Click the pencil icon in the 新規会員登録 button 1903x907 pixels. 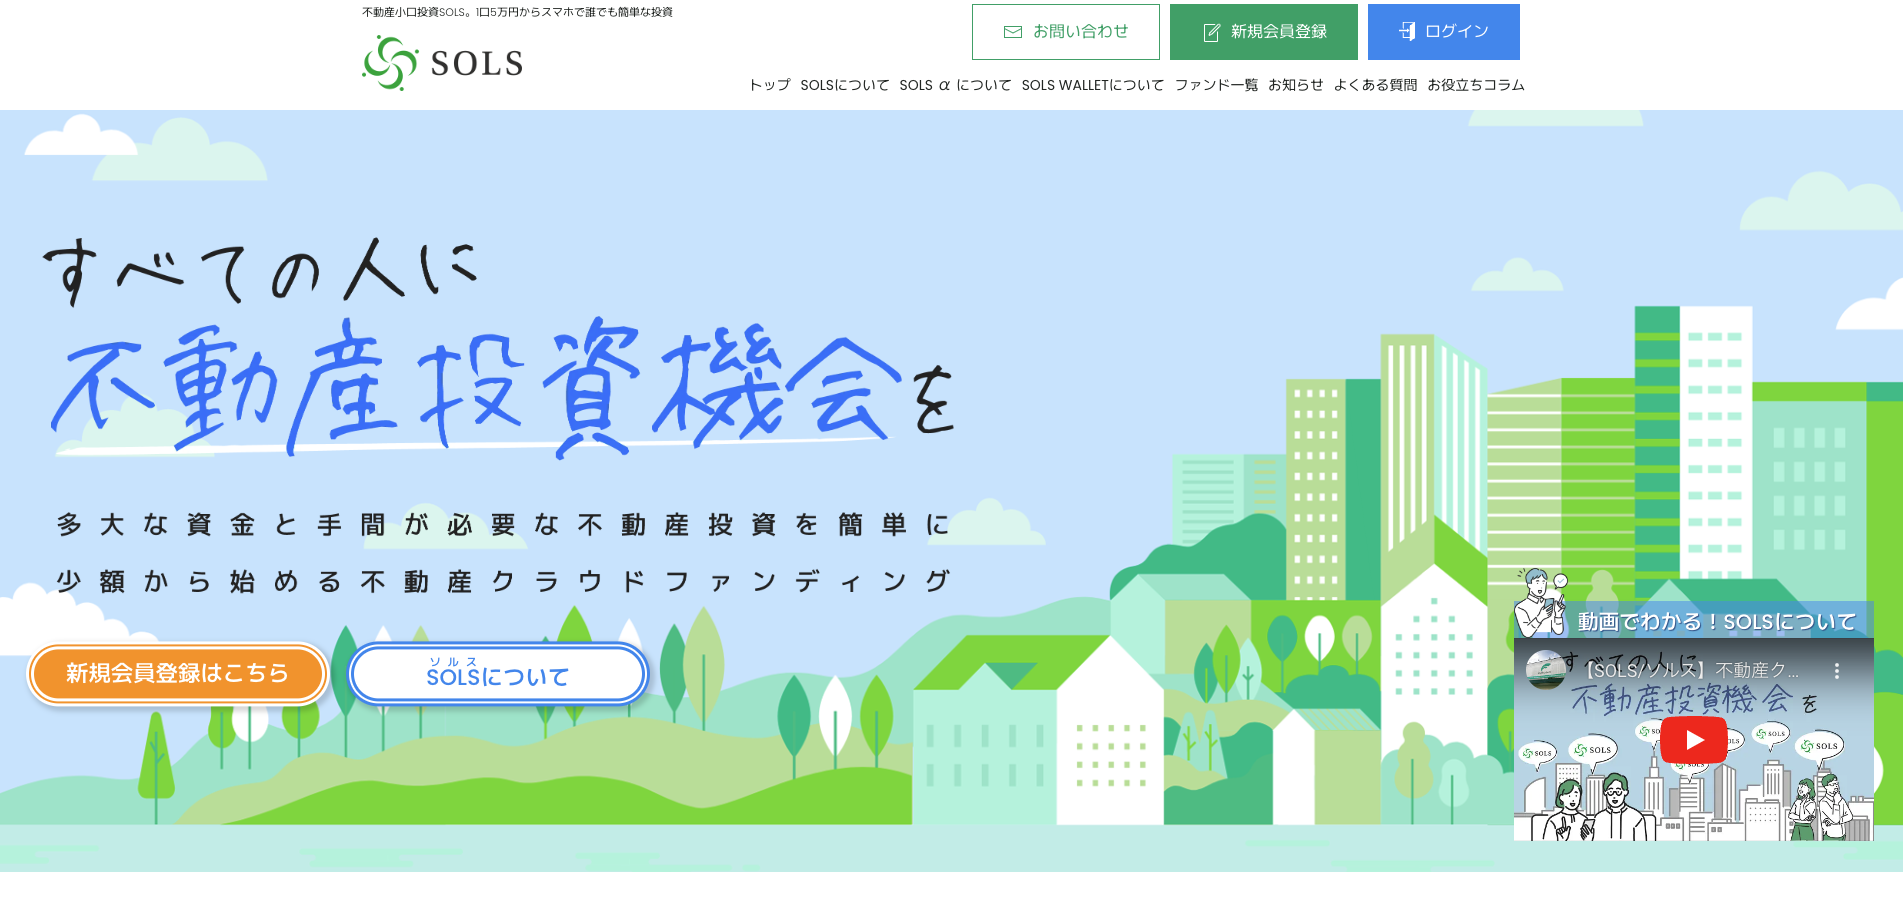pos(1211,32)
